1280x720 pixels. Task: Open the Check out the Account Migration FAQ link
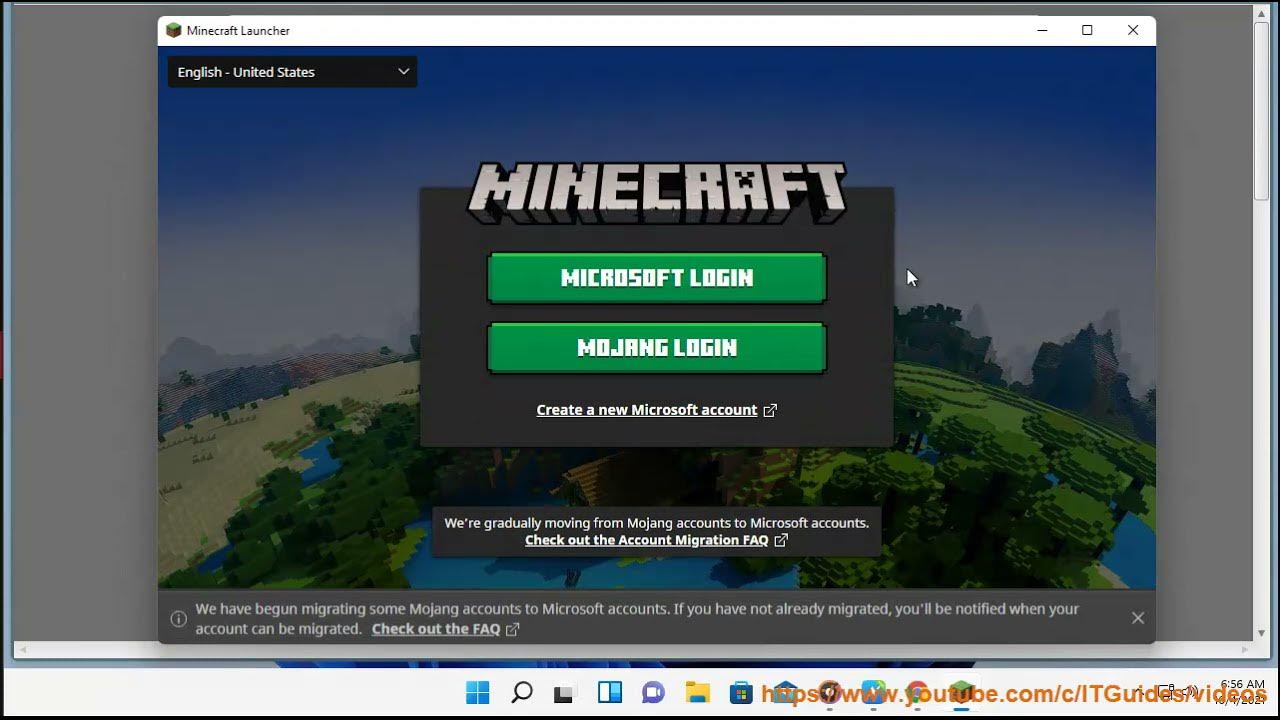[647, 540]
